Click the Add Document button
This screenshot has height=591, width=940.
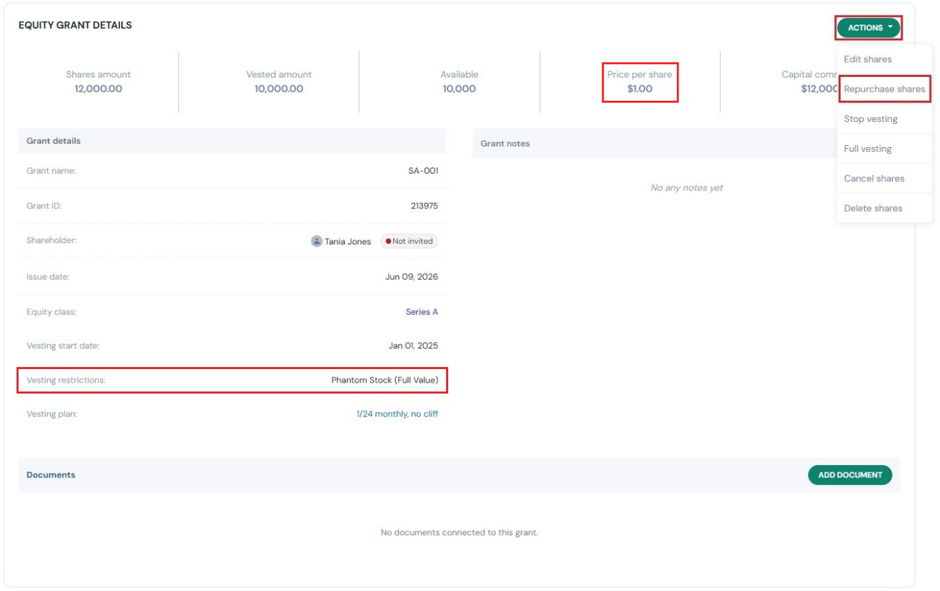point(849,475)
